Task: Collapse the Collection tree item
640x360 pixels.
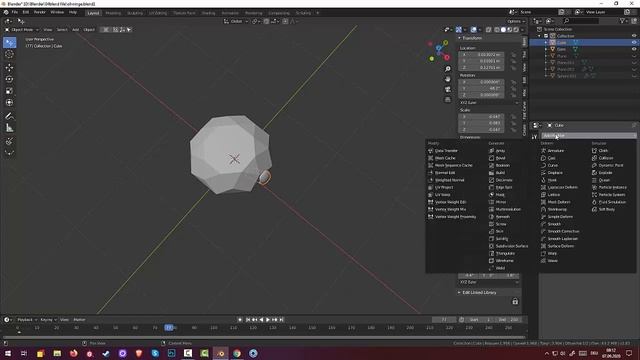Action: (x=539, y=36)
